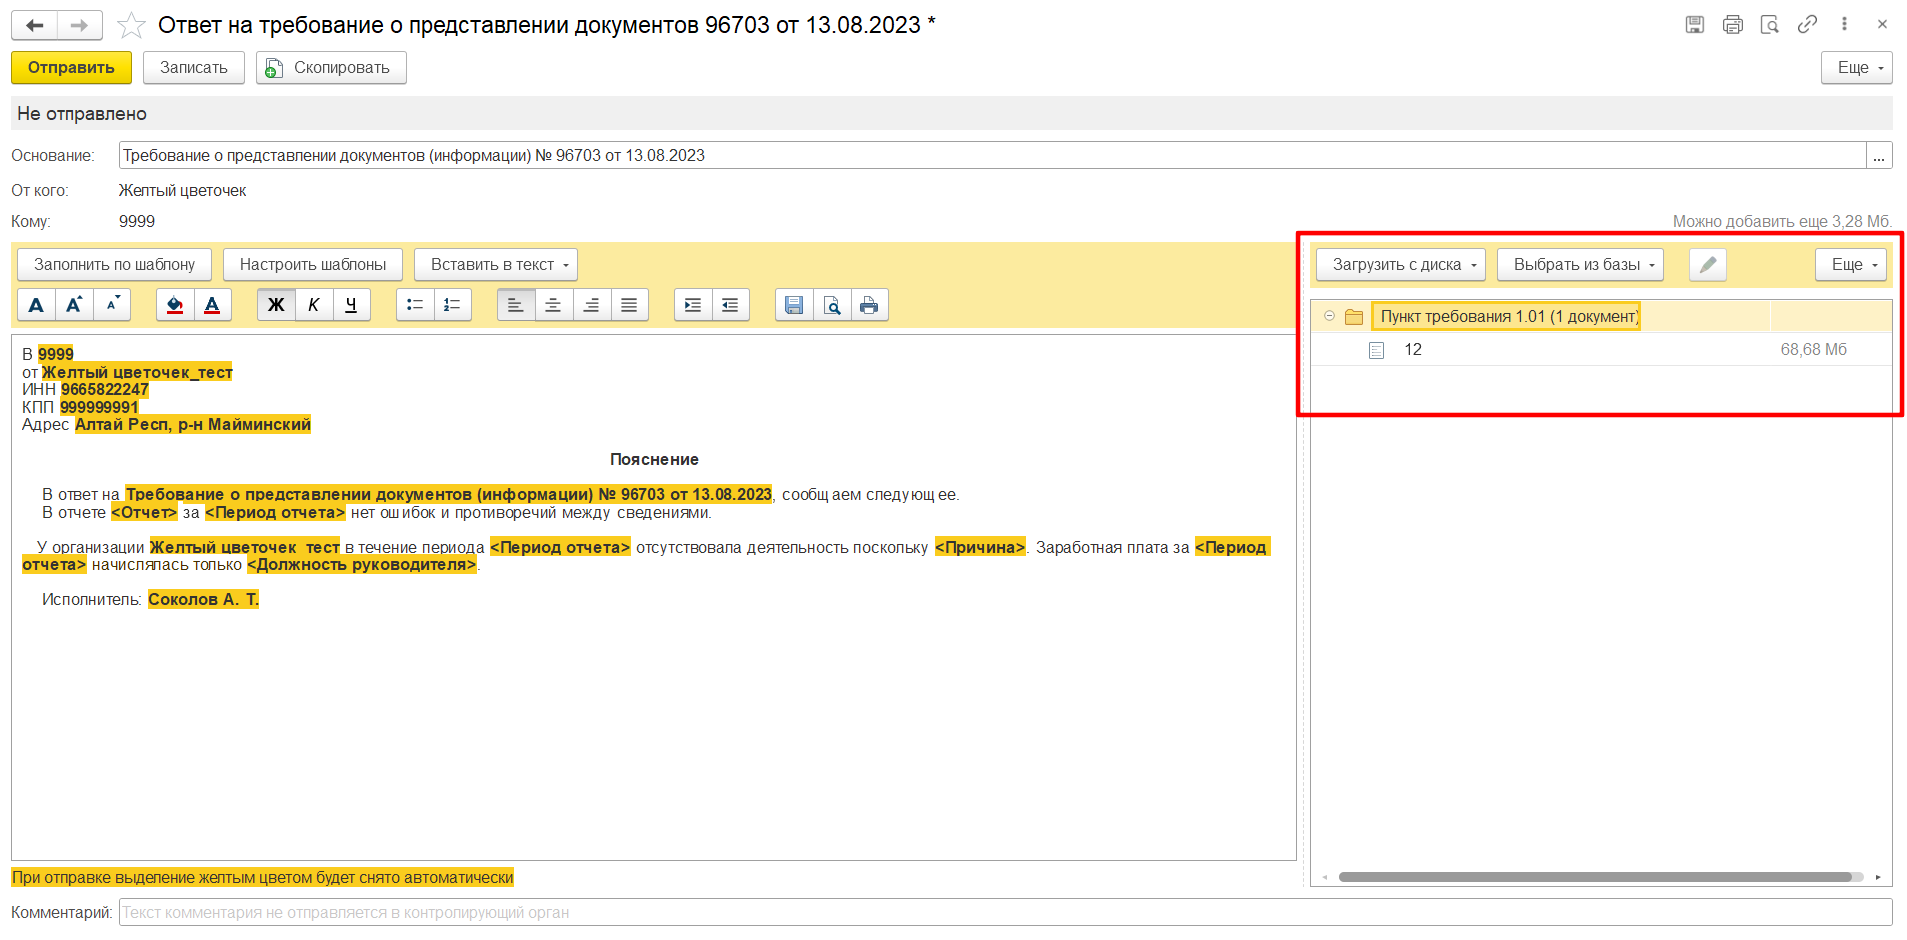
Task: Click the Основание input field
Action: 992,156
